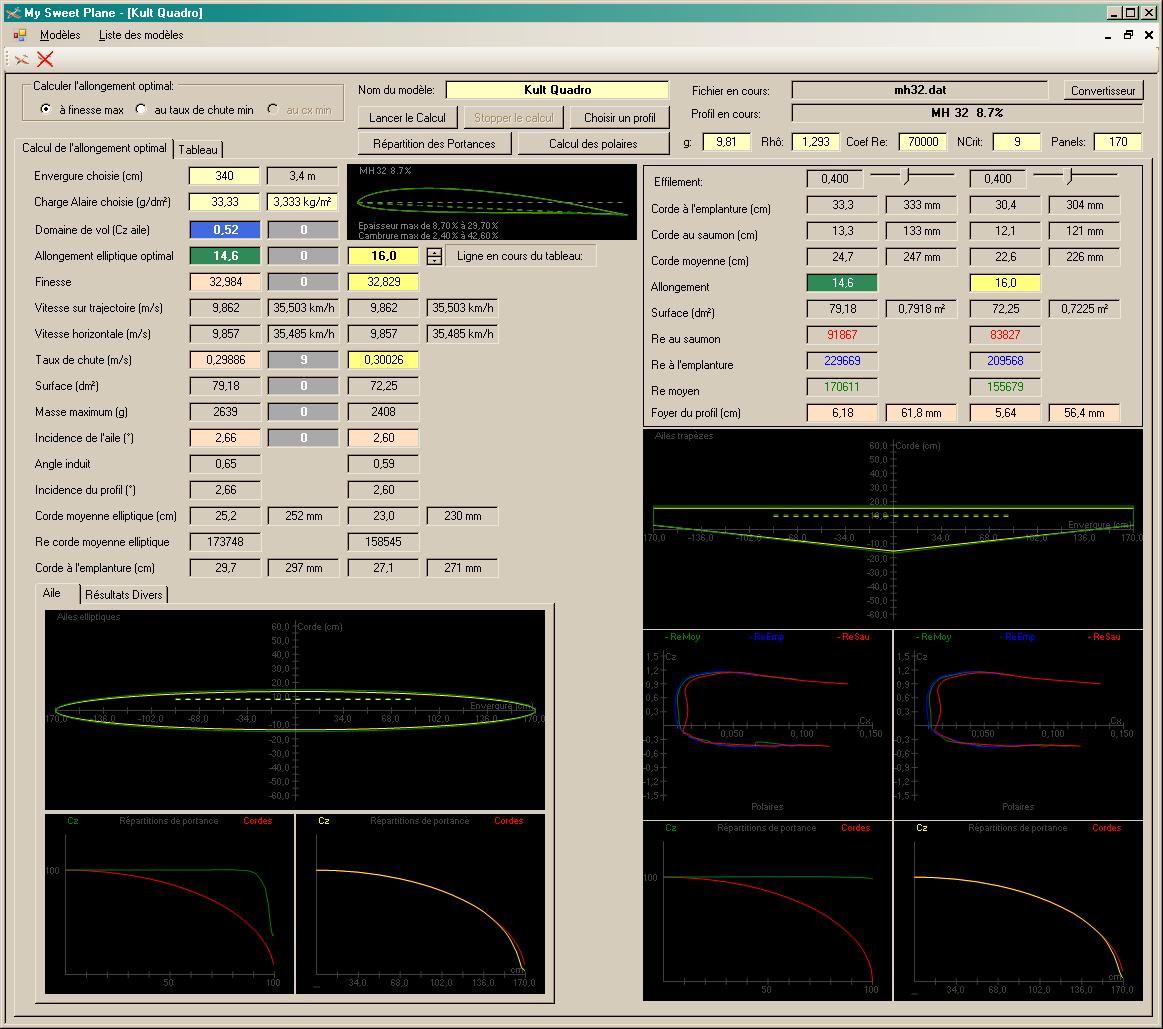This screenshot has height=1029, width=1163.
Task: Click the second Effilement slider handle
Action: click(x=1069, y=177)
